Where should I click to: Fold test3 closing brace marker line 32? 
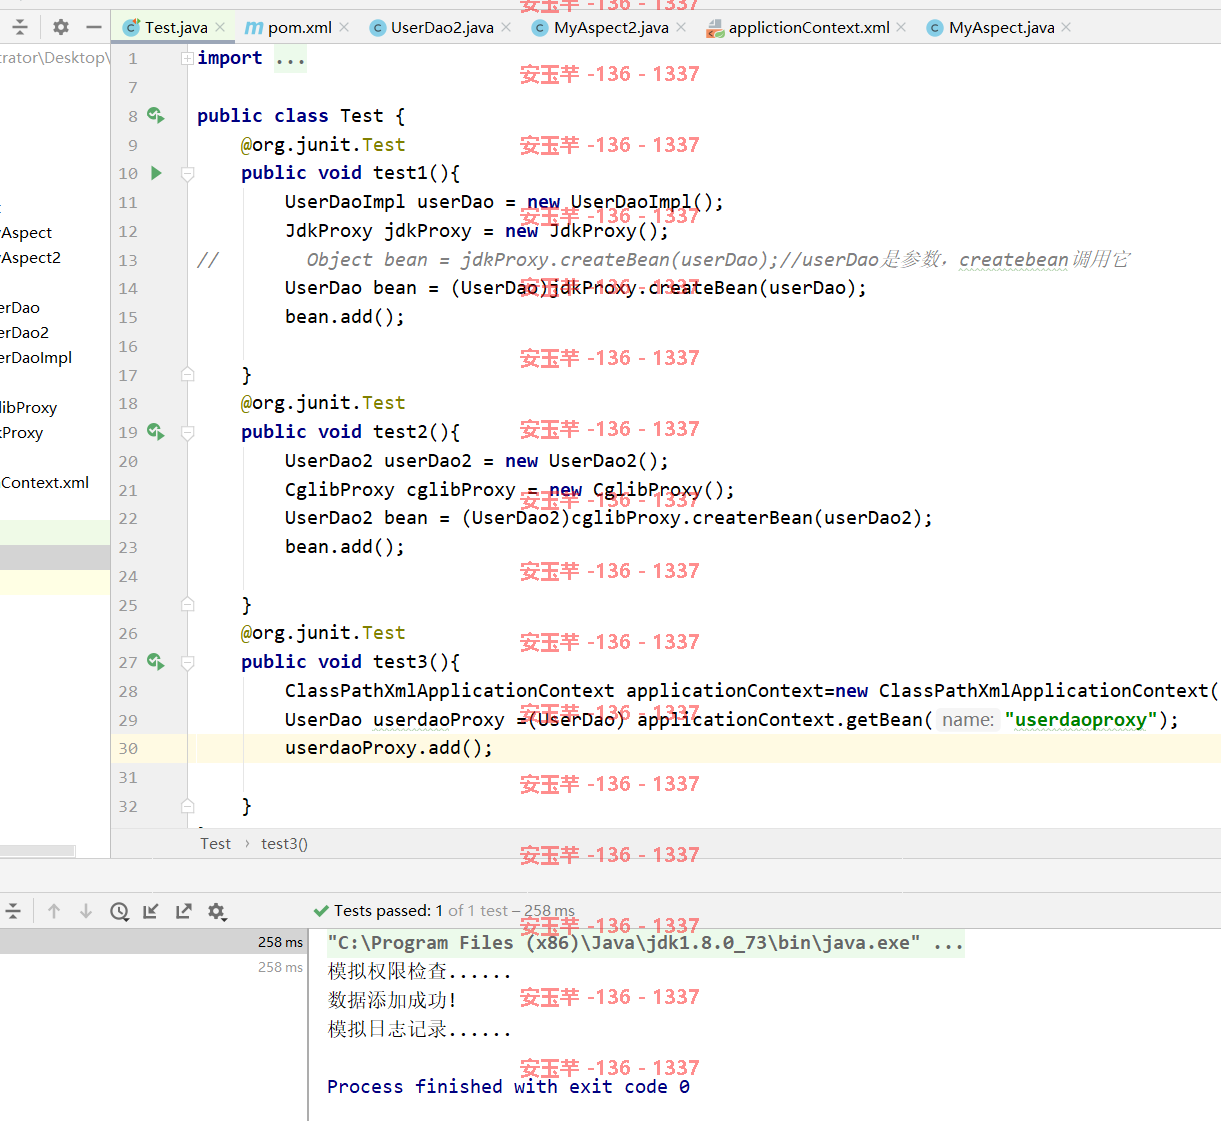click(187, 806)
